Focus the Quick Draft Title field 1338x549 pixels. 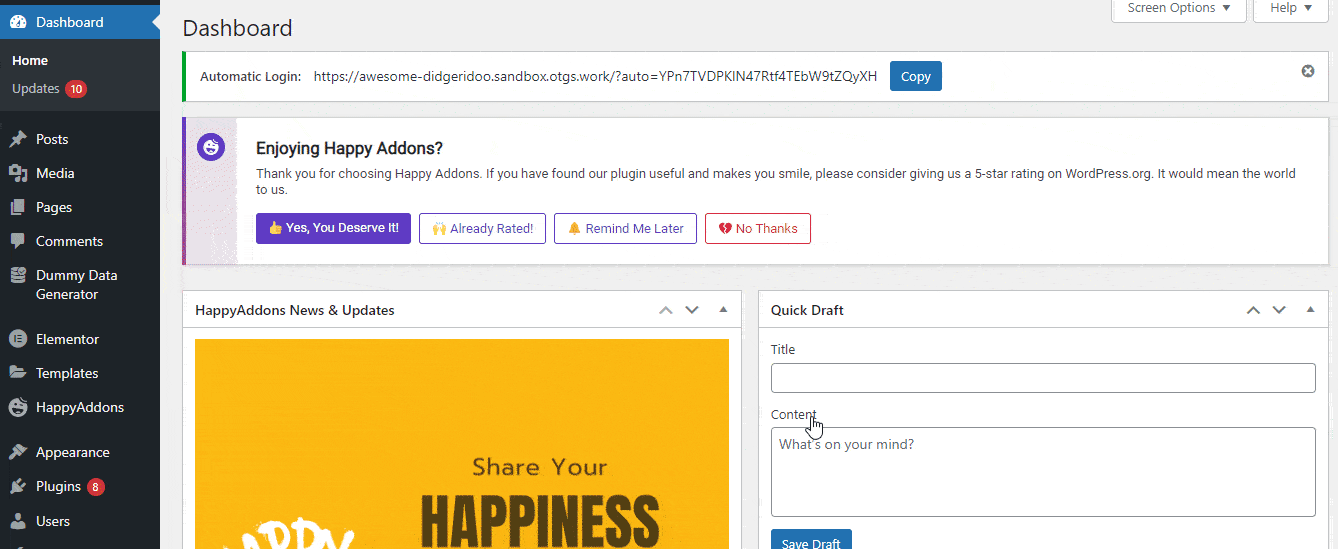(1043, 378)
